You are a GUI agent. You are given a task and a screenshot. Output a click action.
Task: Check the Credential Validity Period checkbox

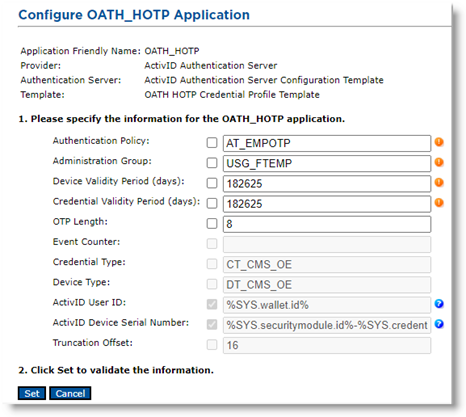click(212, 203)
